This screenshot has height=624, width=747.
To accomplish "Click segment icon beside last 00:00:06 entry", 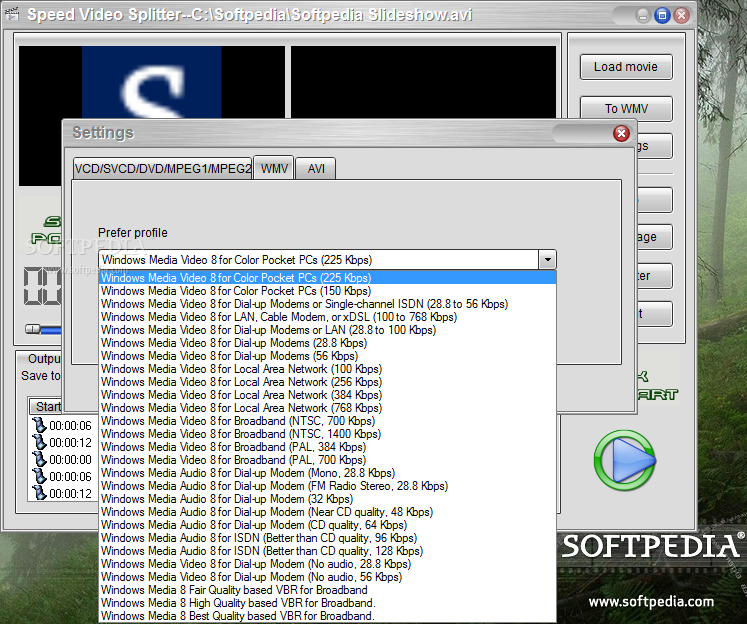I will pyautogui.click(x=39, y=476).
